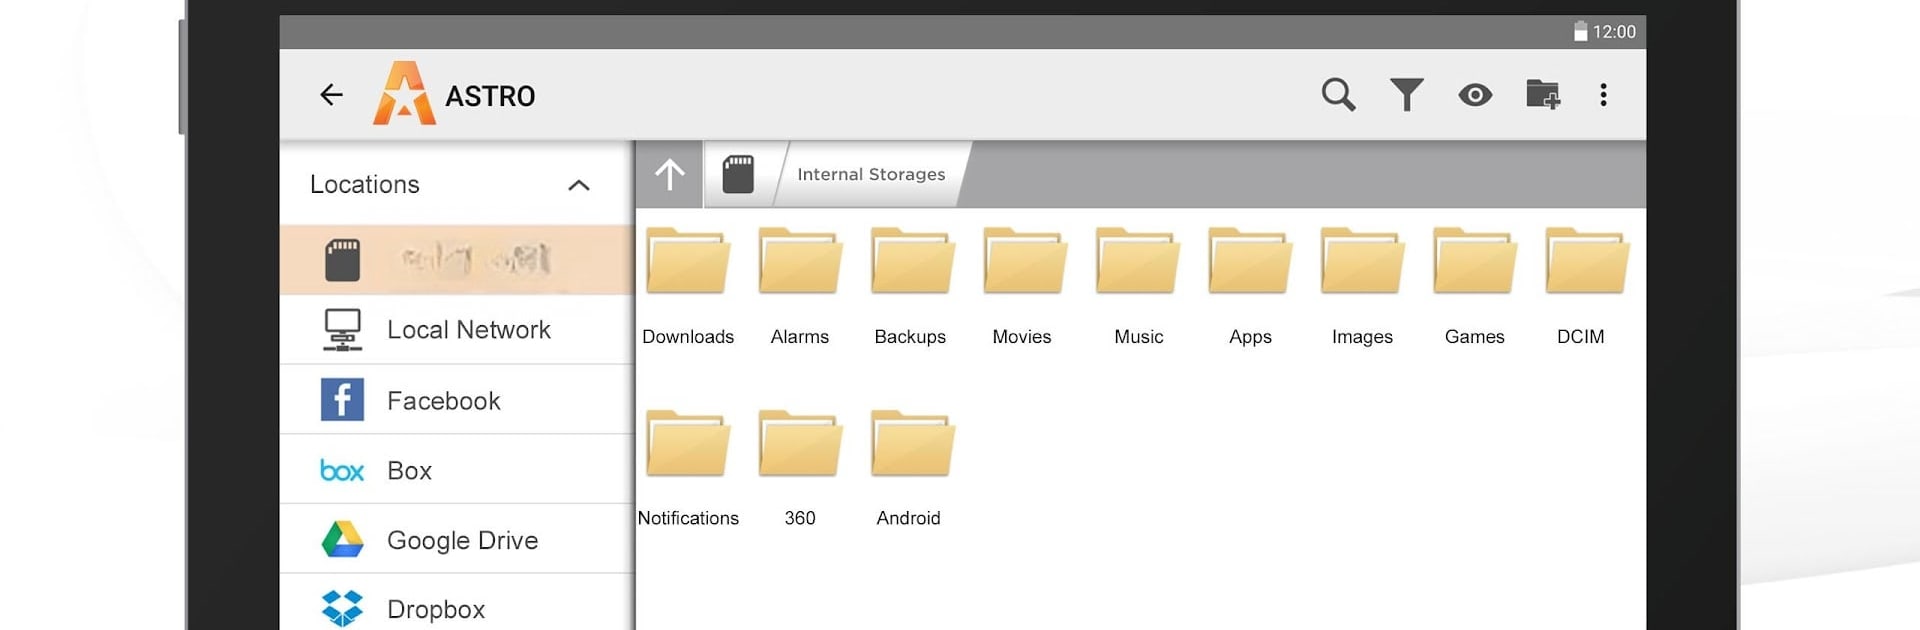Open the three-dot overflow menu

(1603, 95)
